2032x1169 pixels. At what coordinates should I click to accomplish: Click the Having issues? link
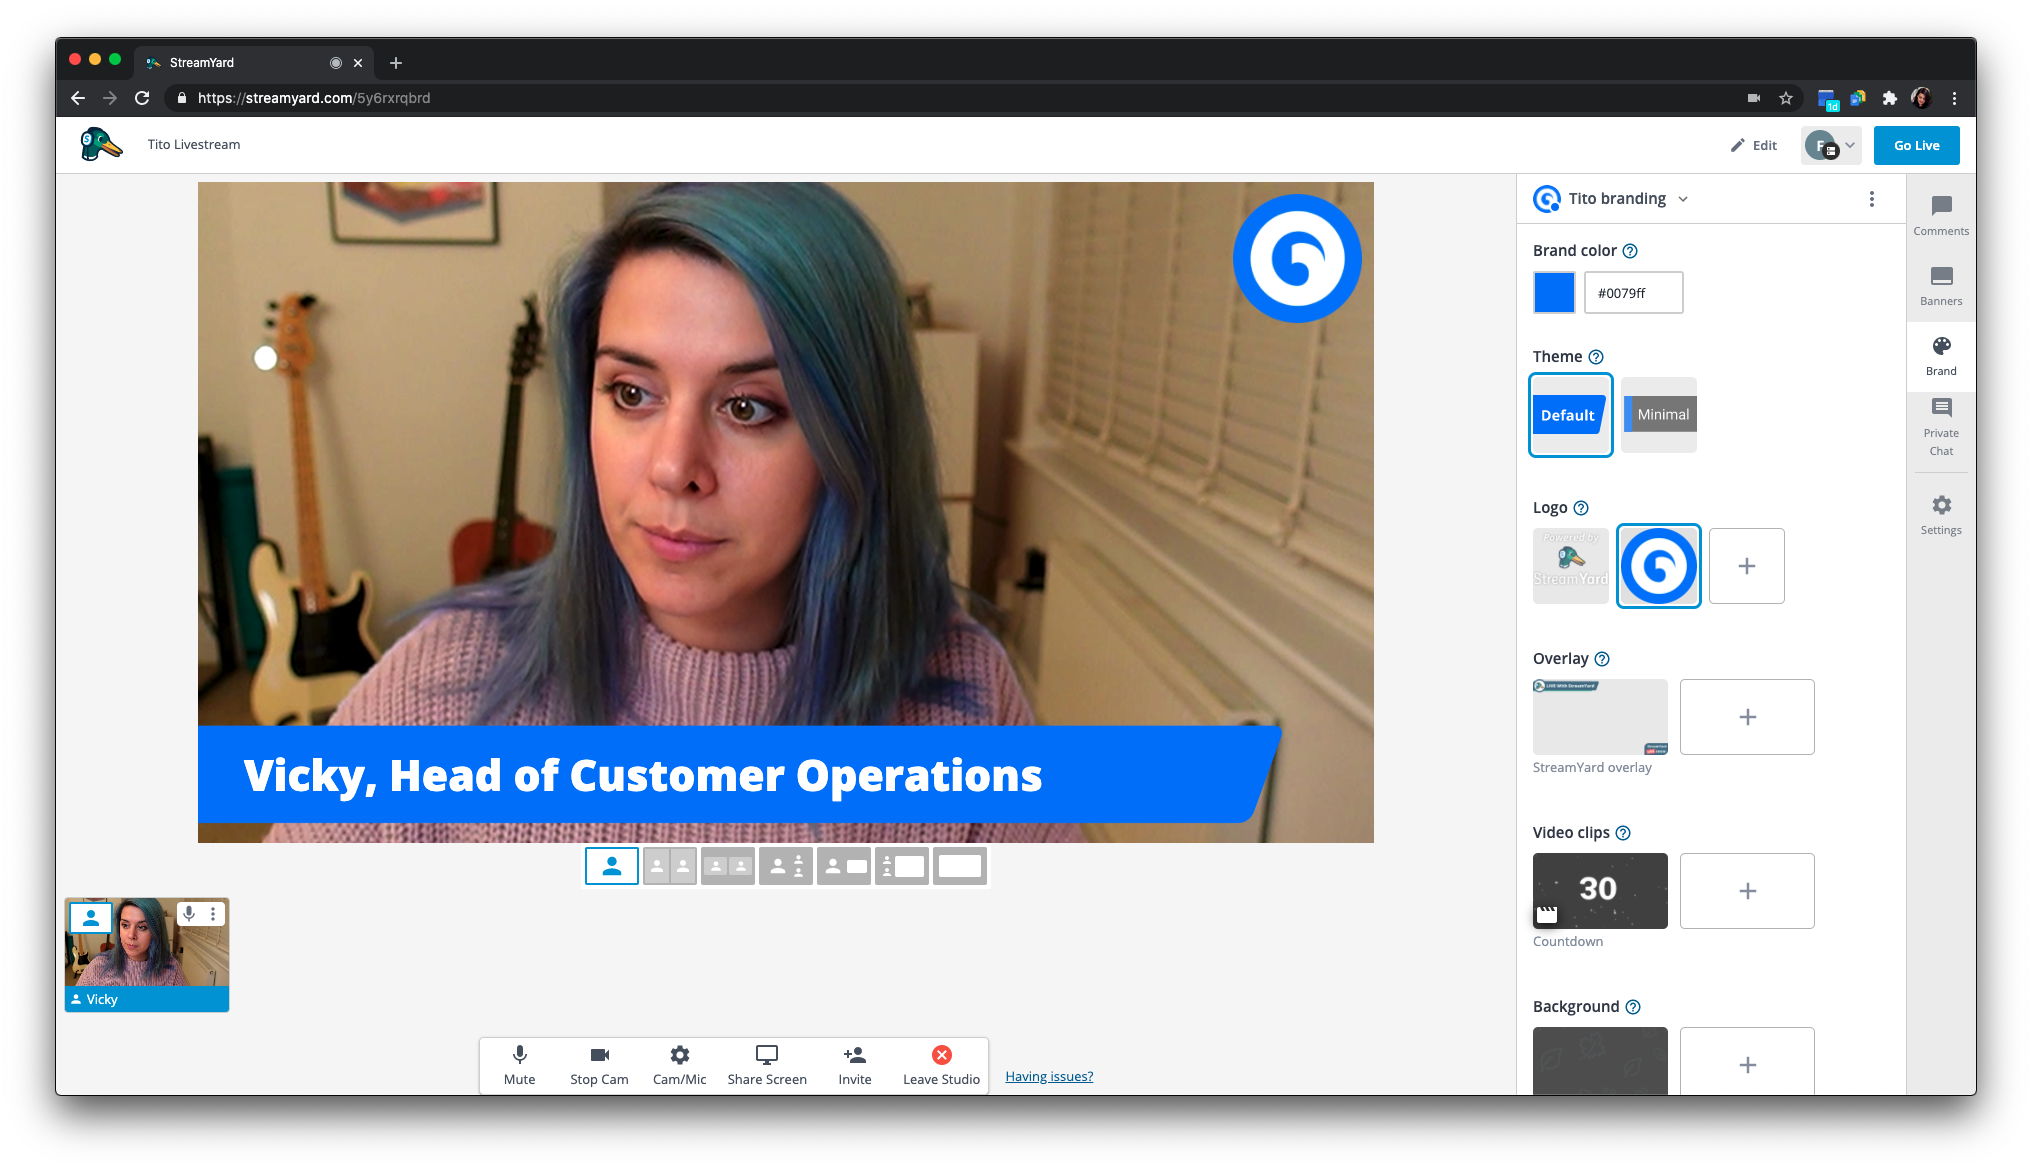pos(1049,1076)
